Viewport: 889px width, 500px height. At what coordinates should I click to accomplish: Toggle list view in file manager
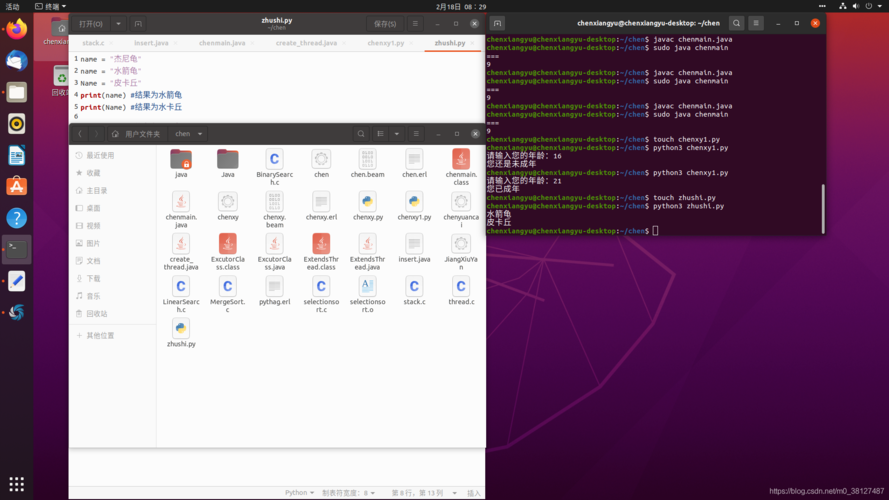380,134
